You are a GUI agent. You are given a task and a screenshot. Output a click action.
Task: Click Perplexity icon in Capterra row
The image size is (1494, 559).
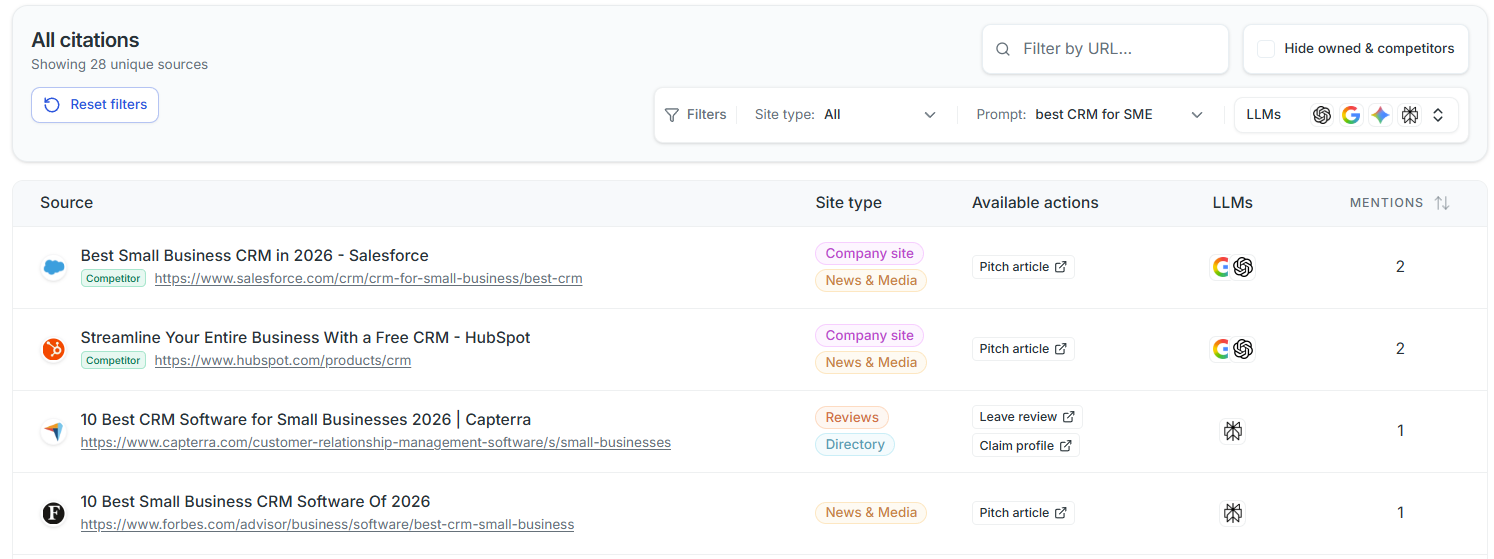tap(1233, 431)
